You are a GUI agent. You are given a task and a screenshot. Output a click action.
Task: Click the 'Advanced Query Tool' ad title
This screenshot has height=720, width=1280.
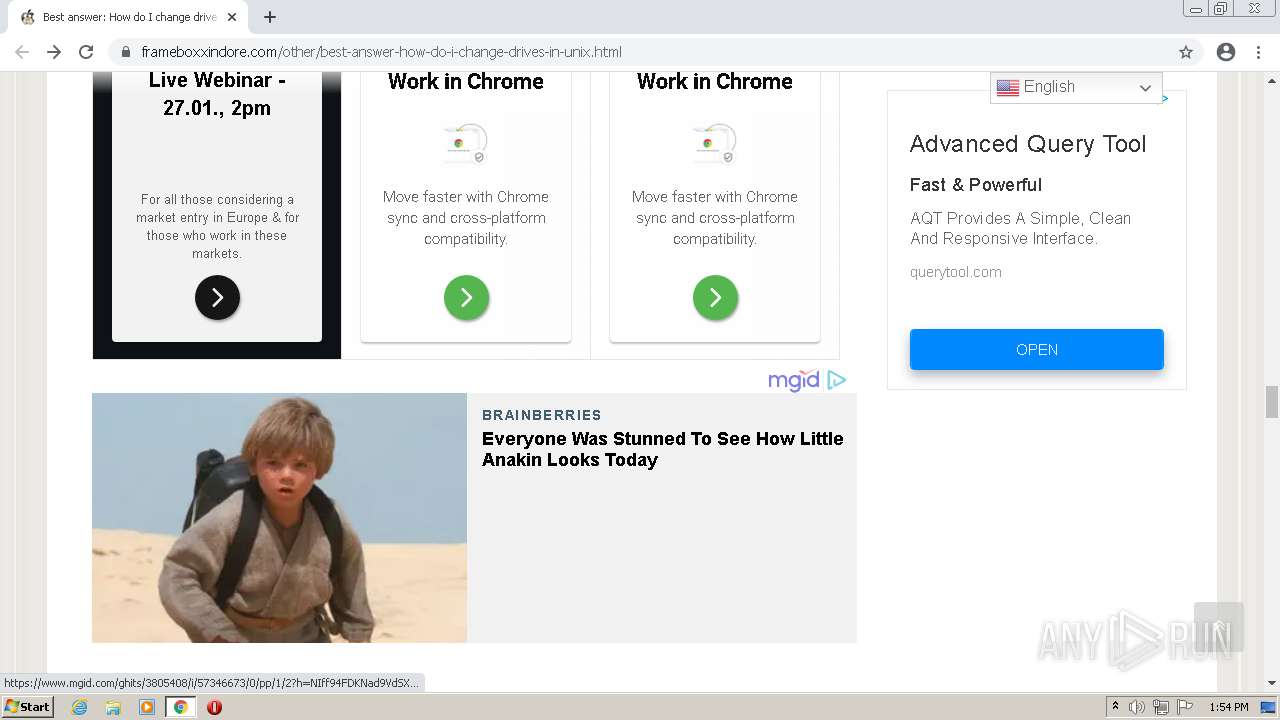(1028, 144)
